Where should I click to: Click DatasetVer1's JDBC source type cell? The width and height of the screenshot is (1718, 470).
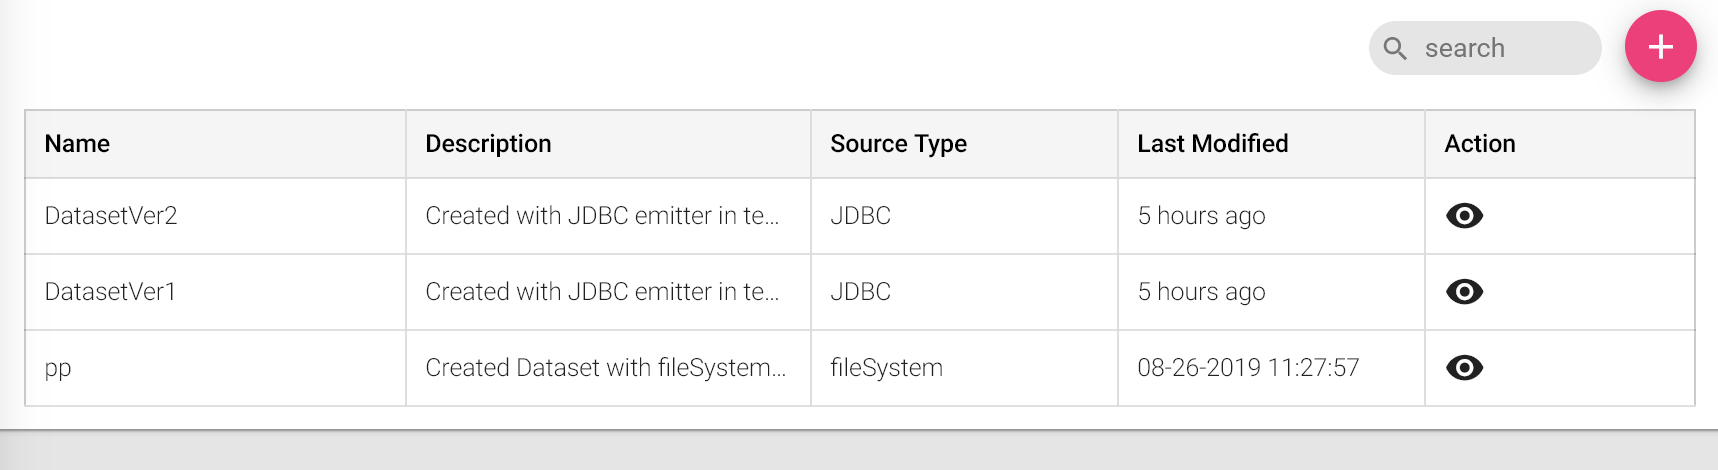click(860, 292)
